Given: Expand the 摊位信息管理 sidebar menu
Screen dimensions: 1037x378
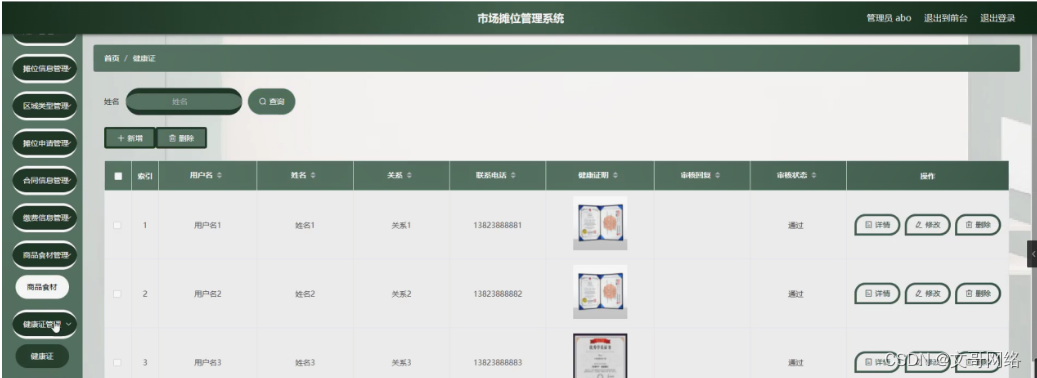Looking at the screenshot, I should pos(45,68).
